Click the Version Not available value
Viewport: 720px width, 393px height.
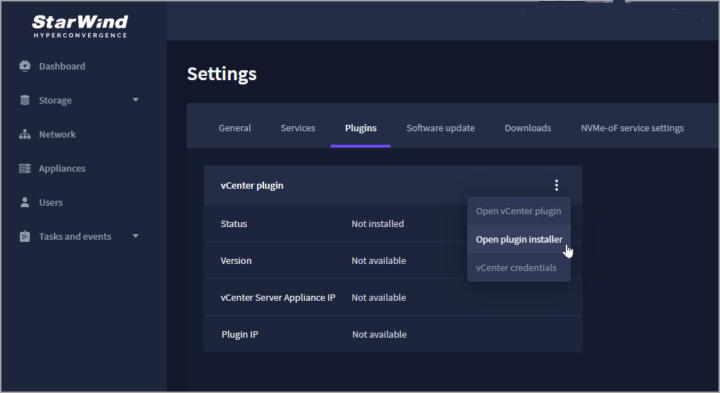point(379,260)
